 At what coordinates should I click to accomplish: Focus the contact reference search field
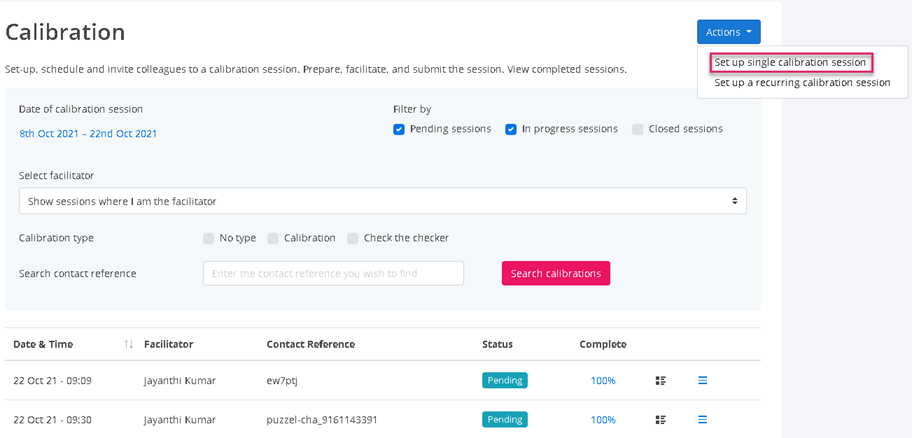pyautogui.click(x=333, y=273)
